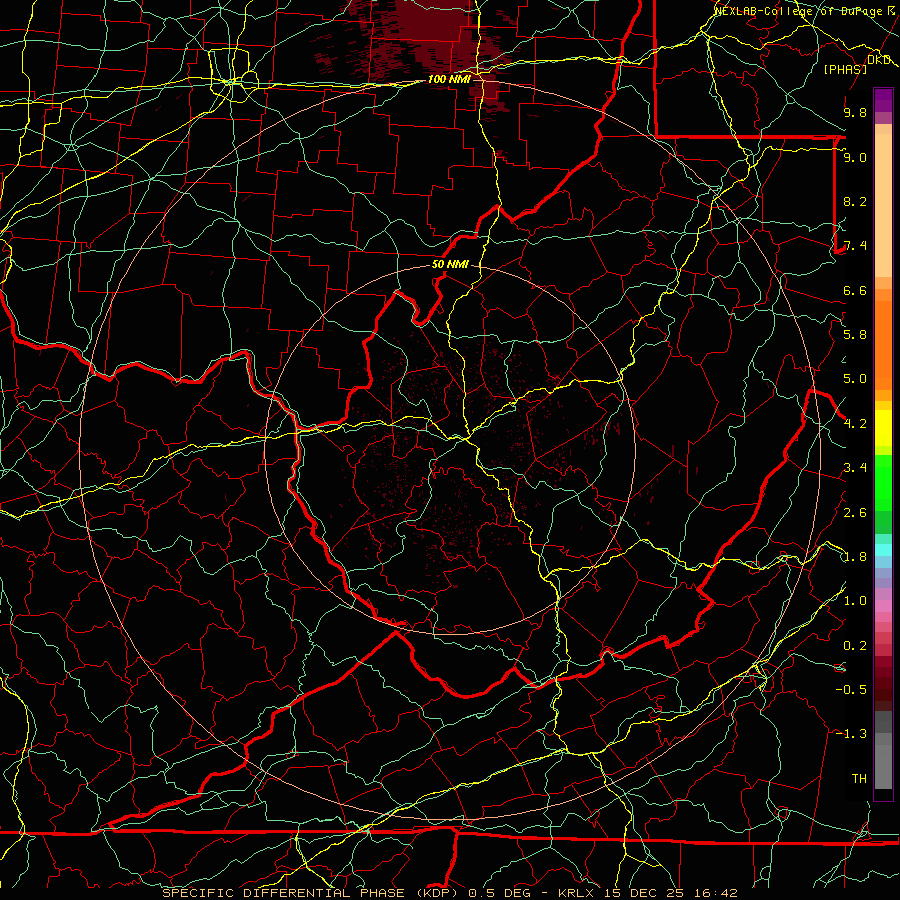
Task: Click the "KRLX" radar site identifier
Action: click(x=577, y=893)
